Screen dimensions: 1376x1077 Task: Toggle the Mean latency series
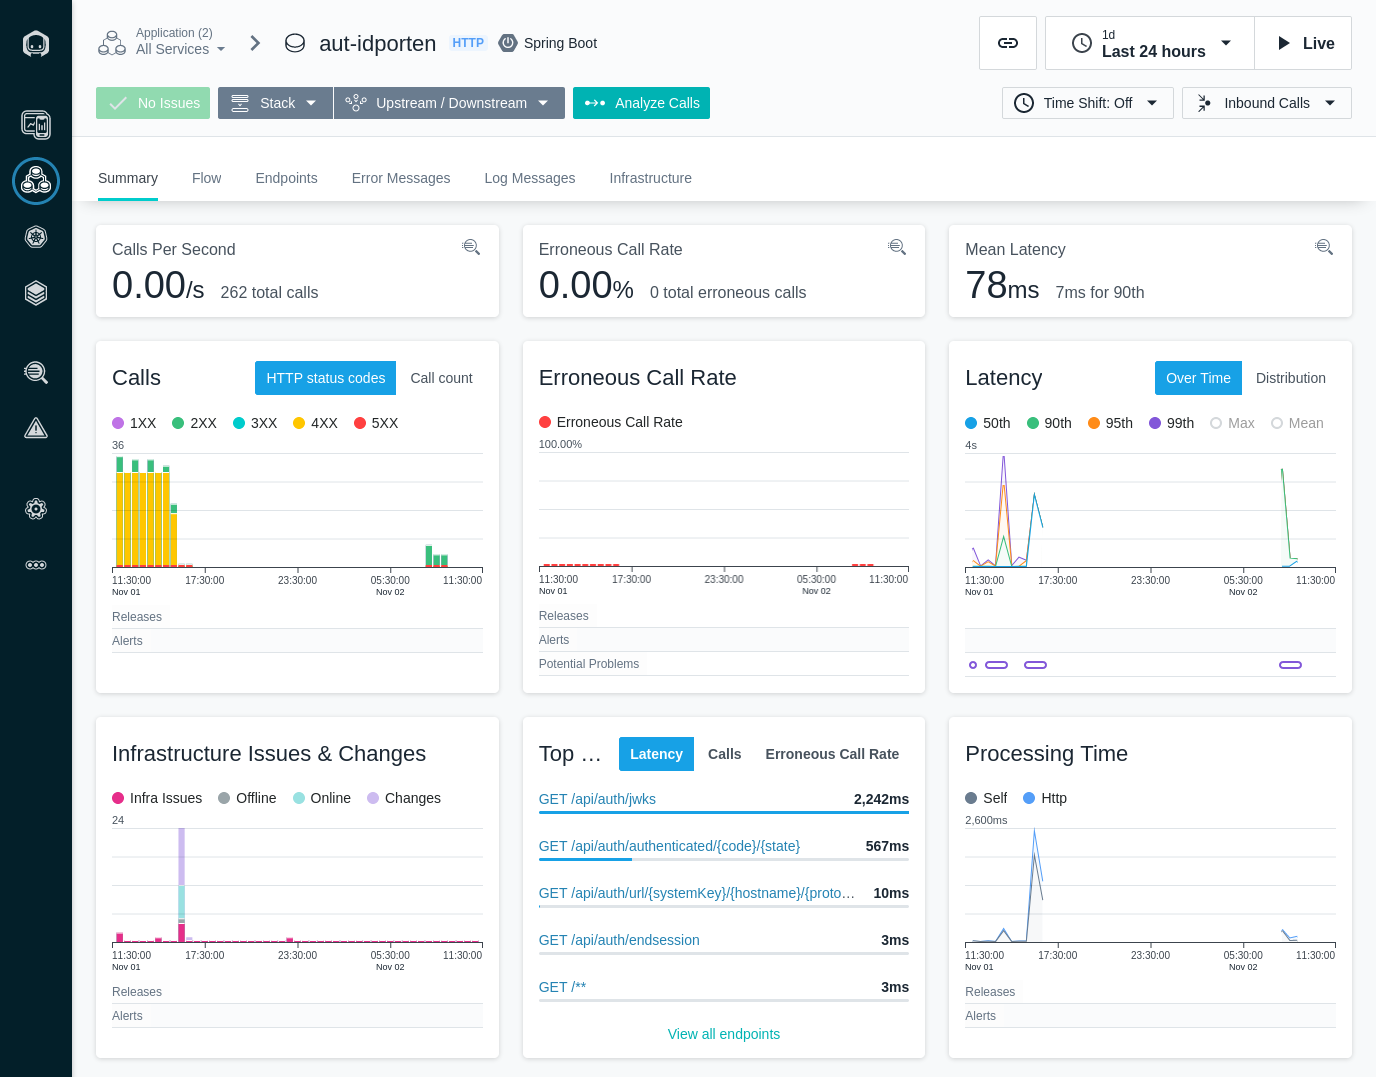(1297, 423)
